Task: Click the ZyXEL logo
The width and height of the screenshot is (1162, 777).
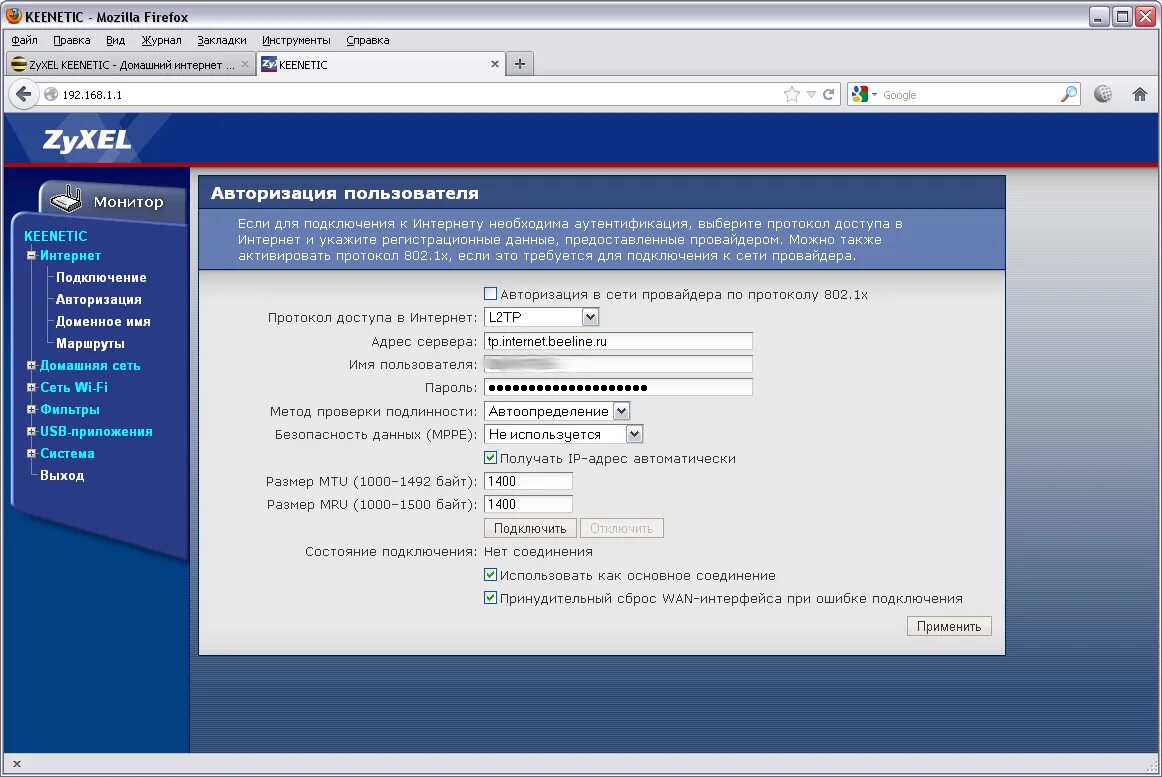Action: tap(87, 140)
